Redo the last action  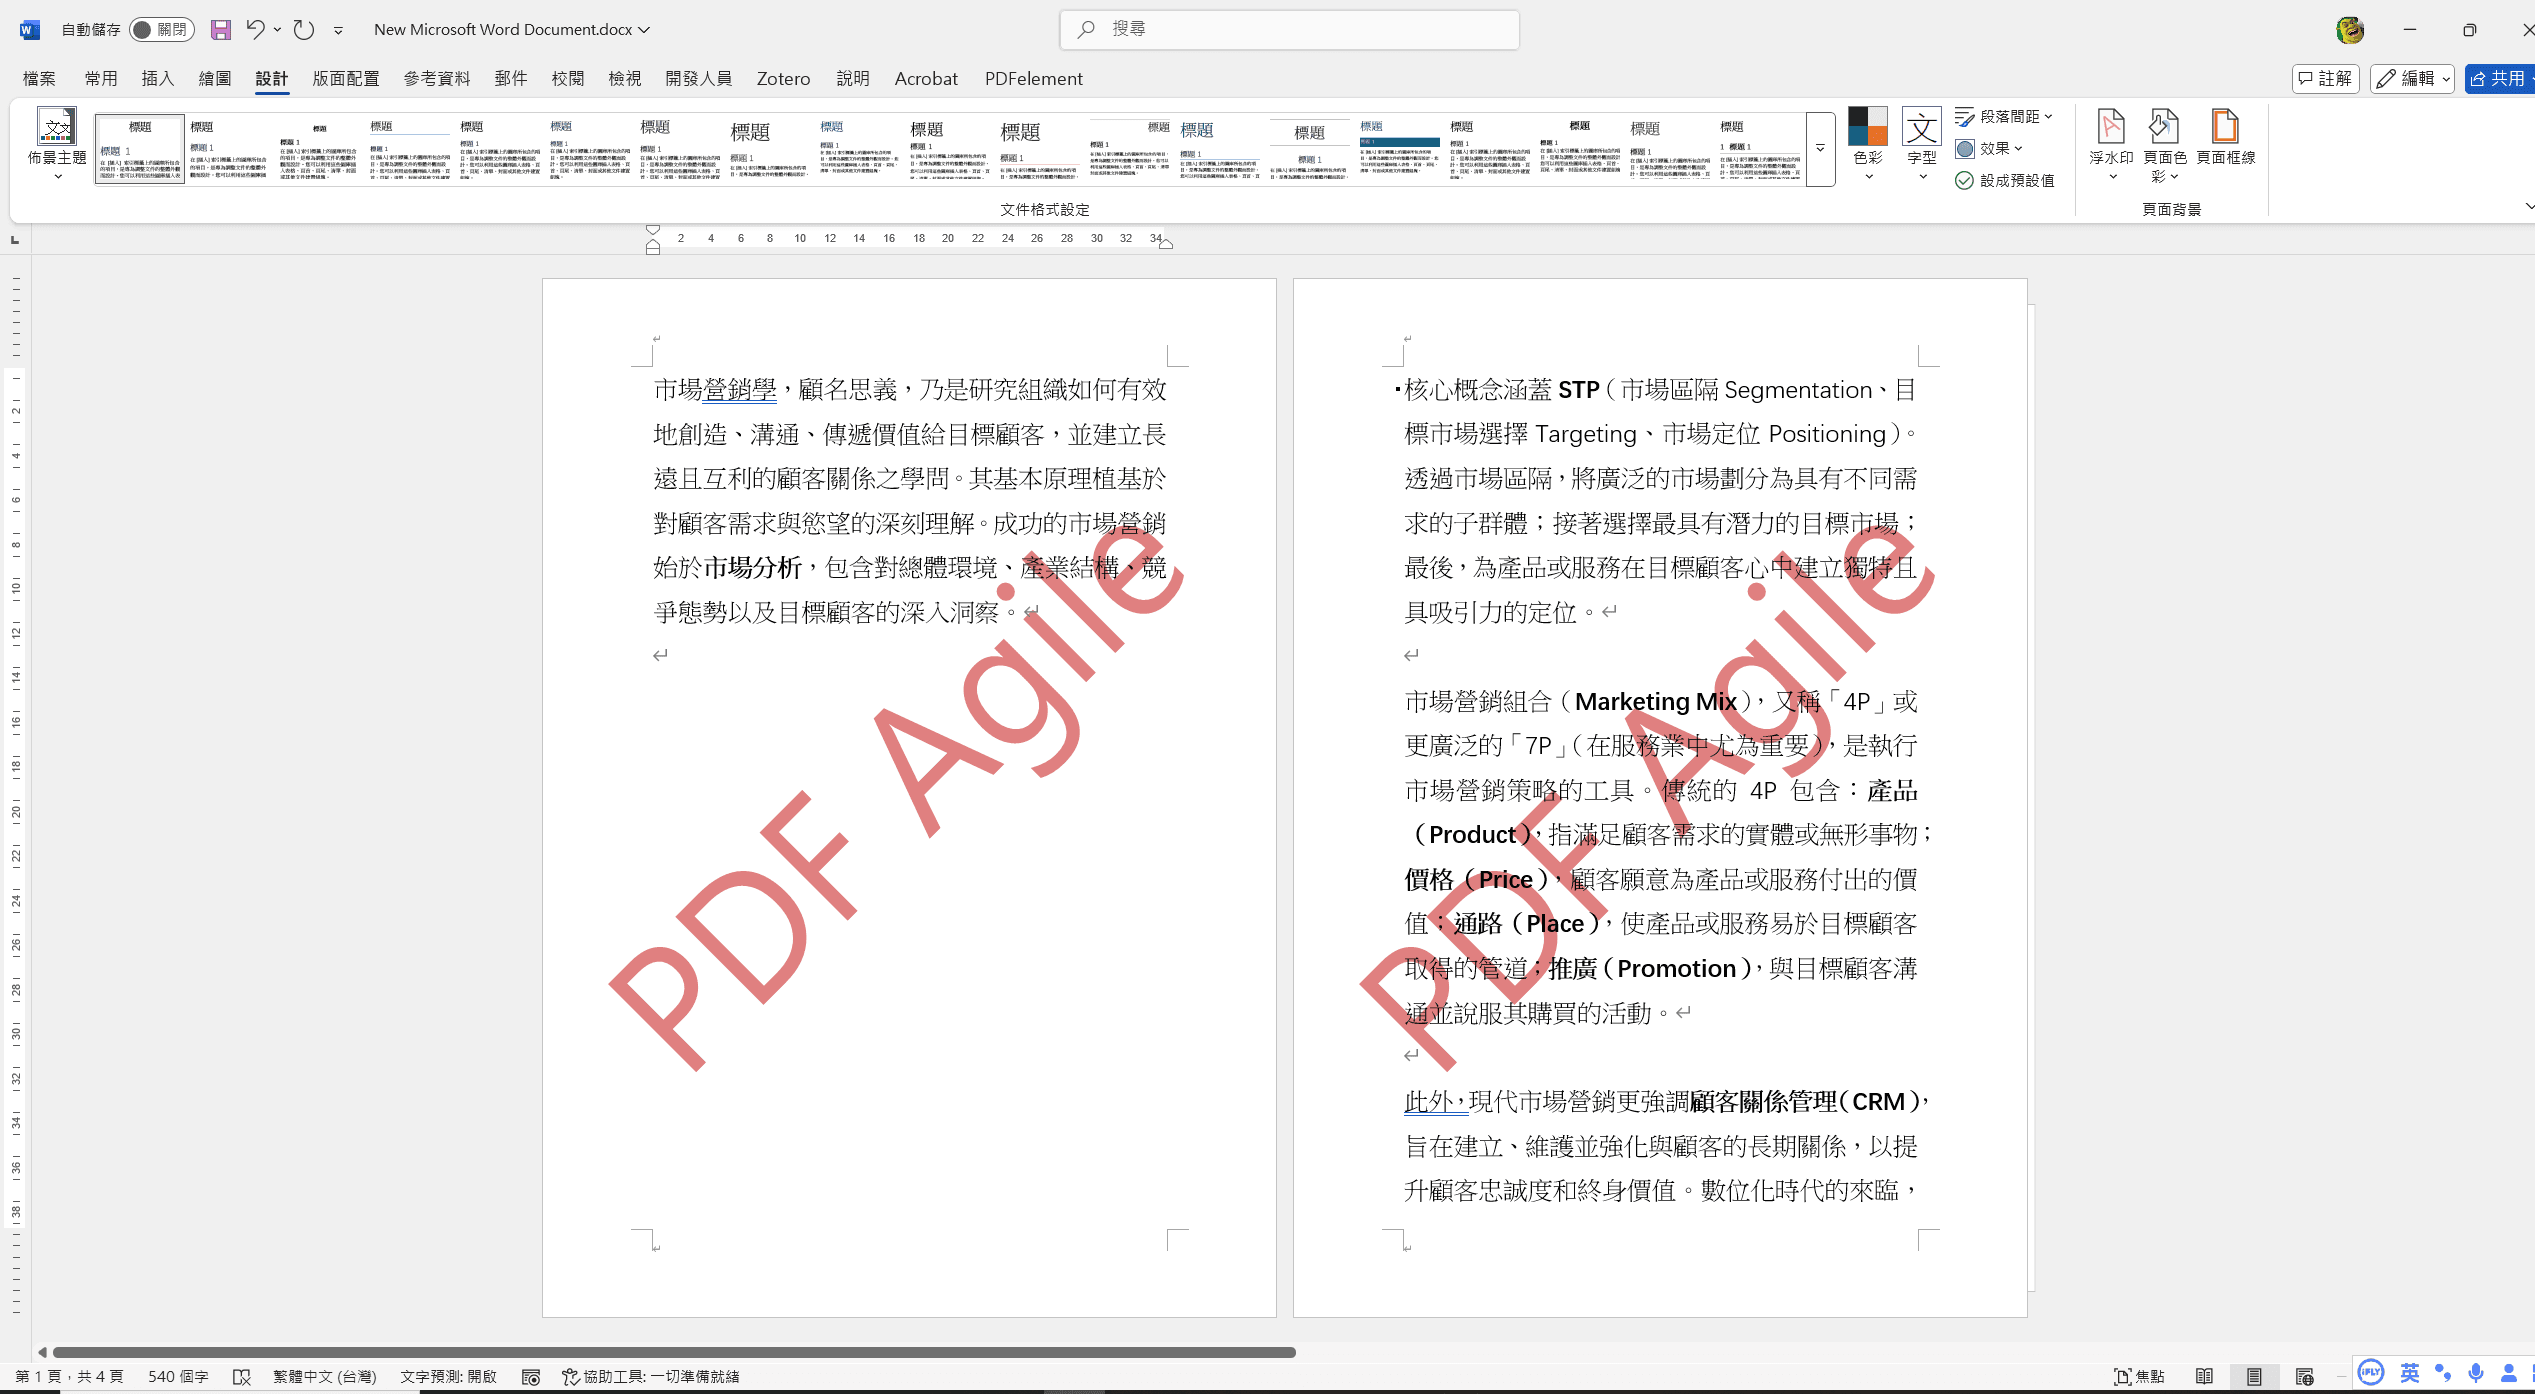[x=304, y=30]
